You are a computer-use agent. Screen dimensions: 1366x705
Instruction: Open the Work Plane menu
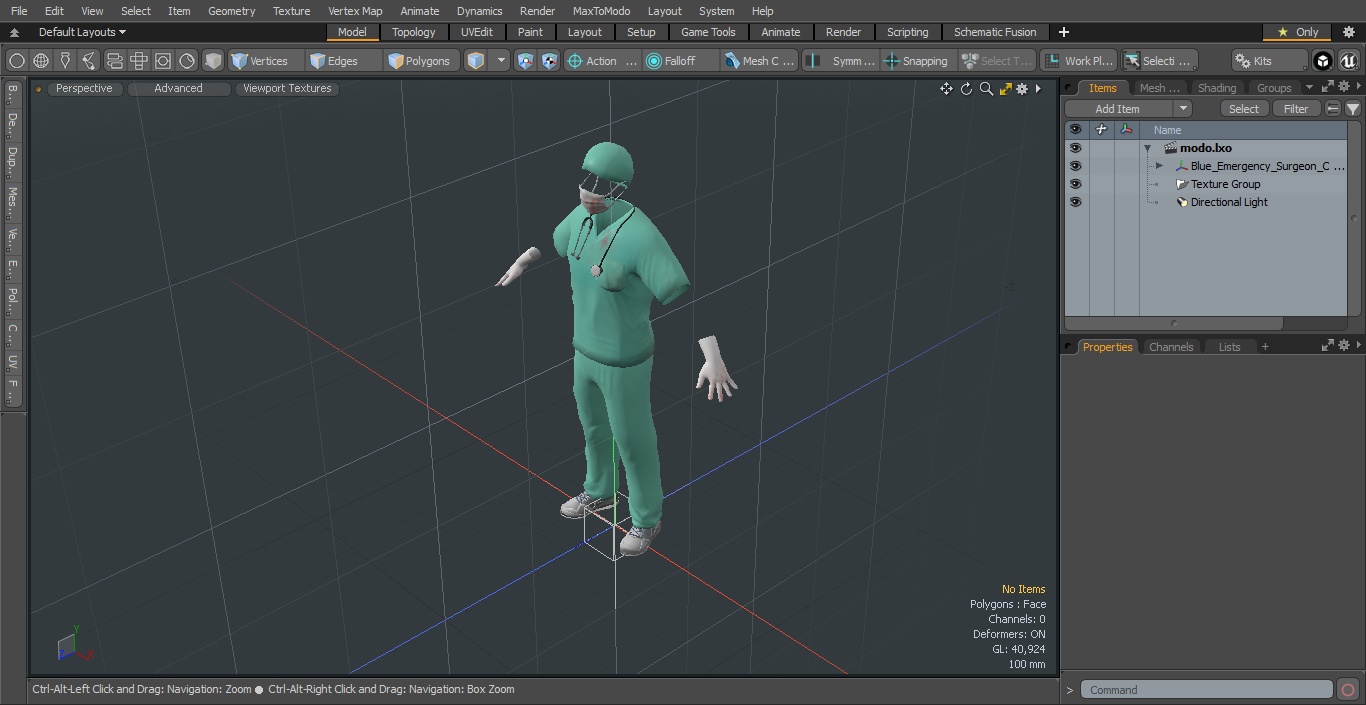coord(1078,61)
